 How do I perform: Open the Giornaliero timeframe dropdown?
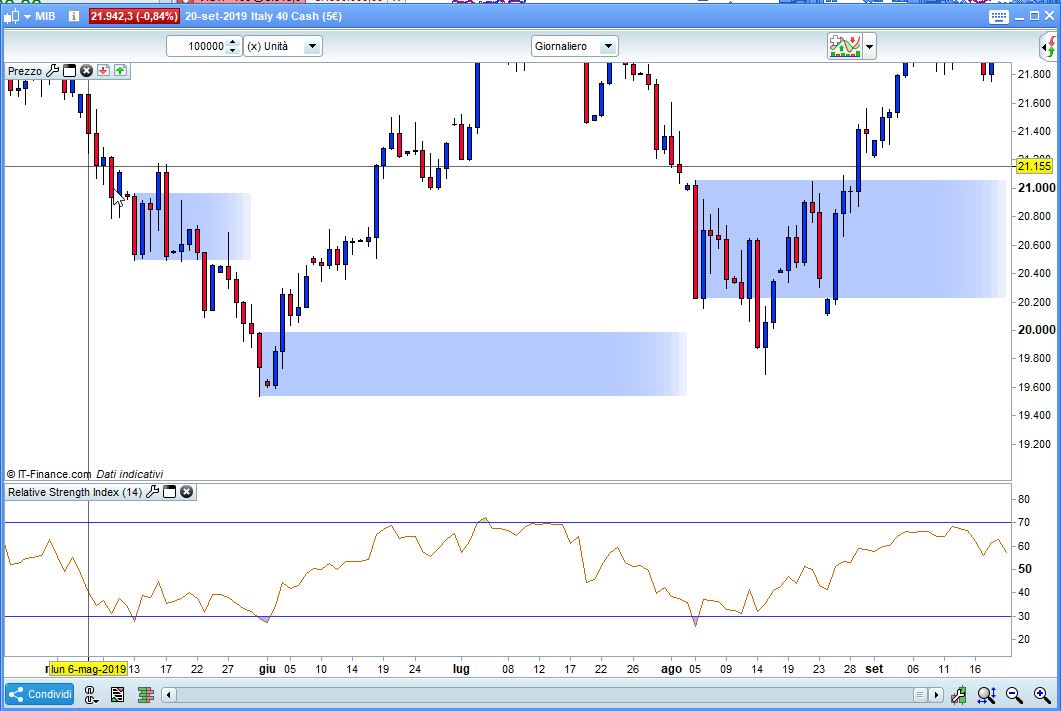point(574,46)
